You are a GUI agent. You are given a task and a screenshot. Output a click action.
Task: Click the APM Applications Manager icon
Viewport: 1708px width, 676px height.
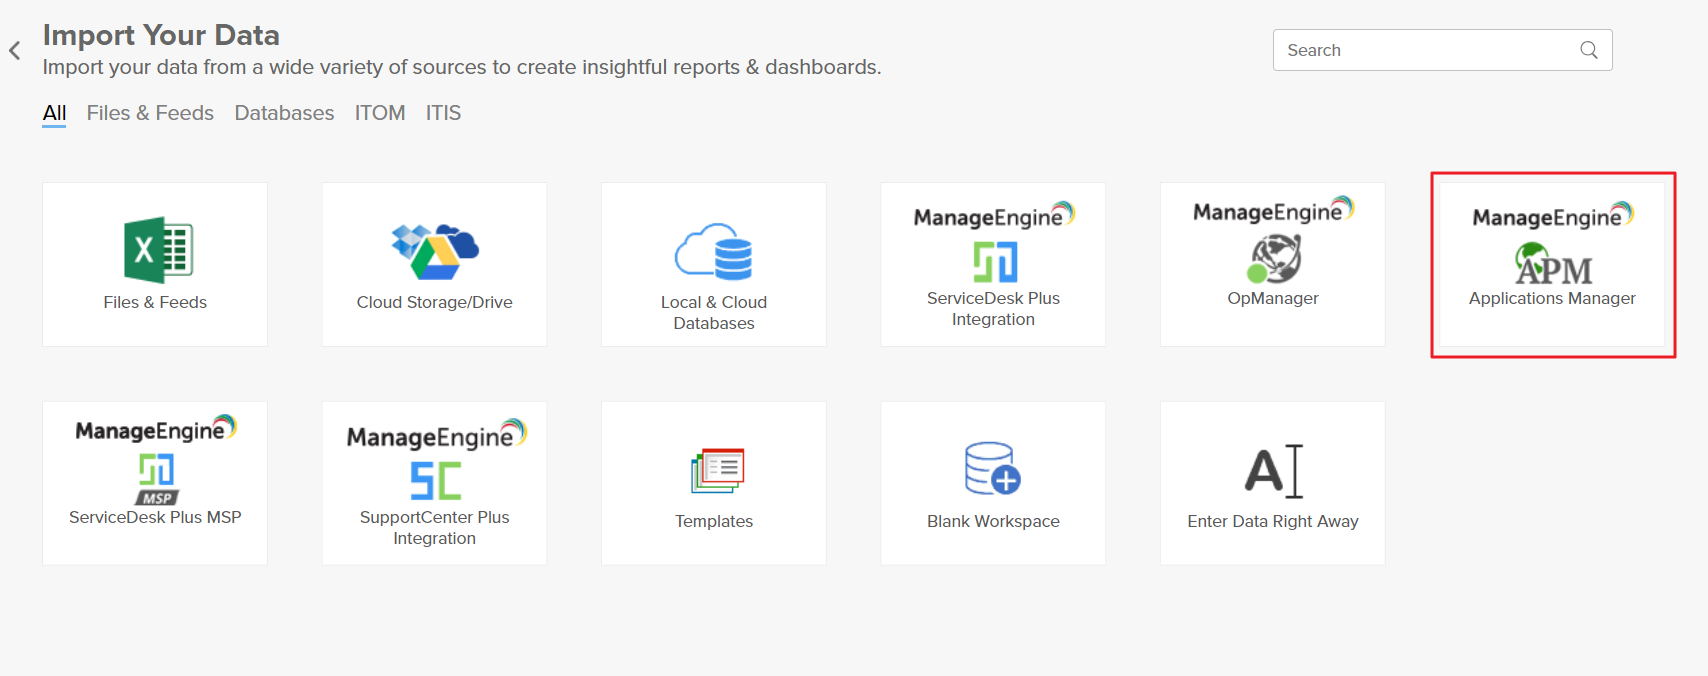[x=1553, y=264]
